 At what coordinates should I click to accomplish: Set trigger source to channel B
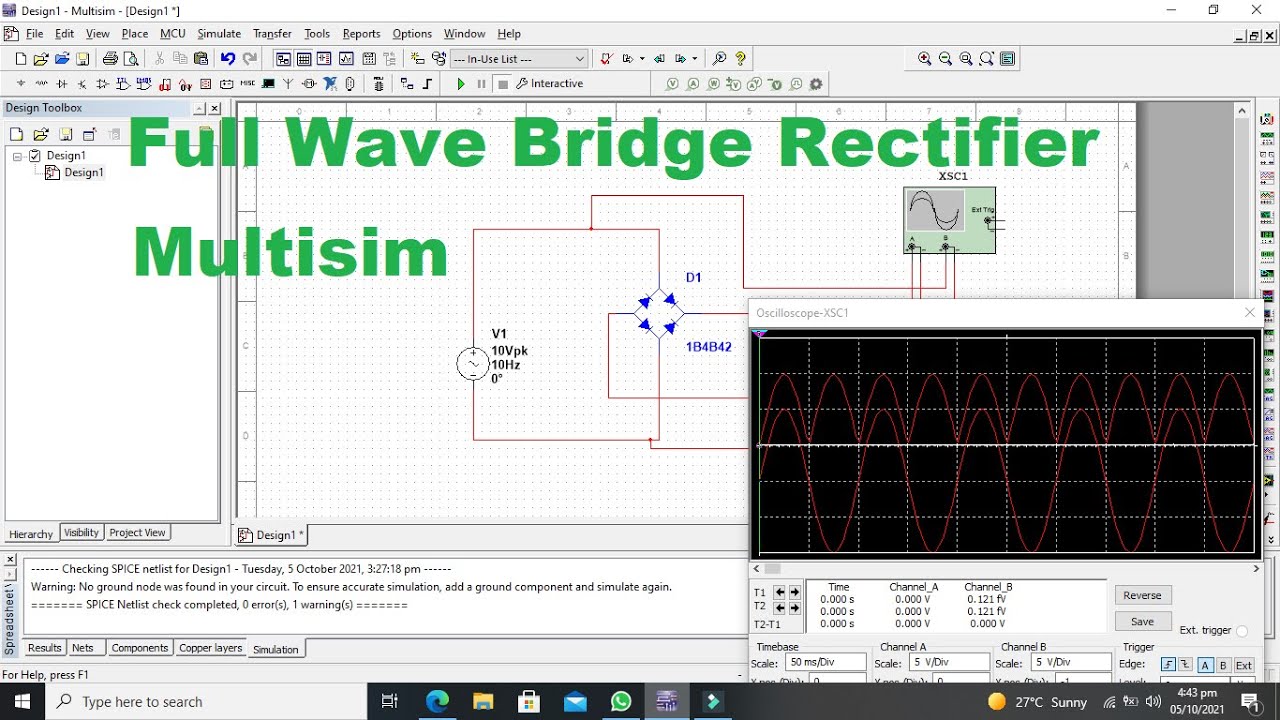1223,665
